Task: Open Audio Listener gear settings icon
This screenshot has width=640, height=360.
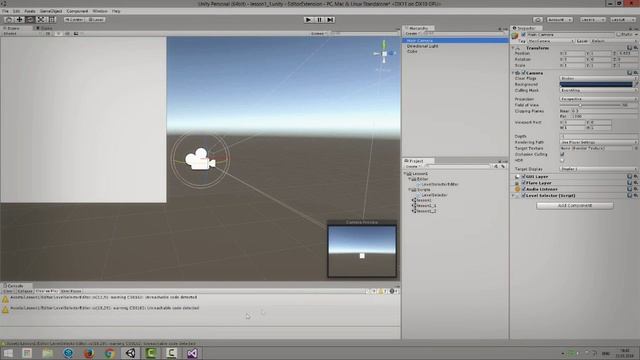Action: [x=636, y=189]
